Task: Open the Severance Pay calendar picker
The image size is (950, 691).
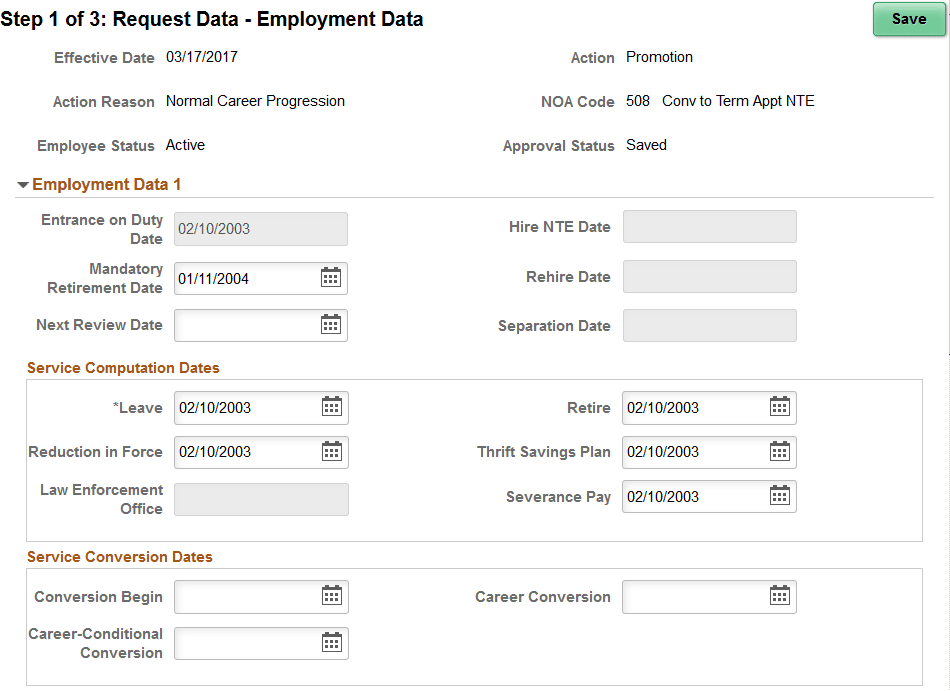Action: (x=781, y=496)
